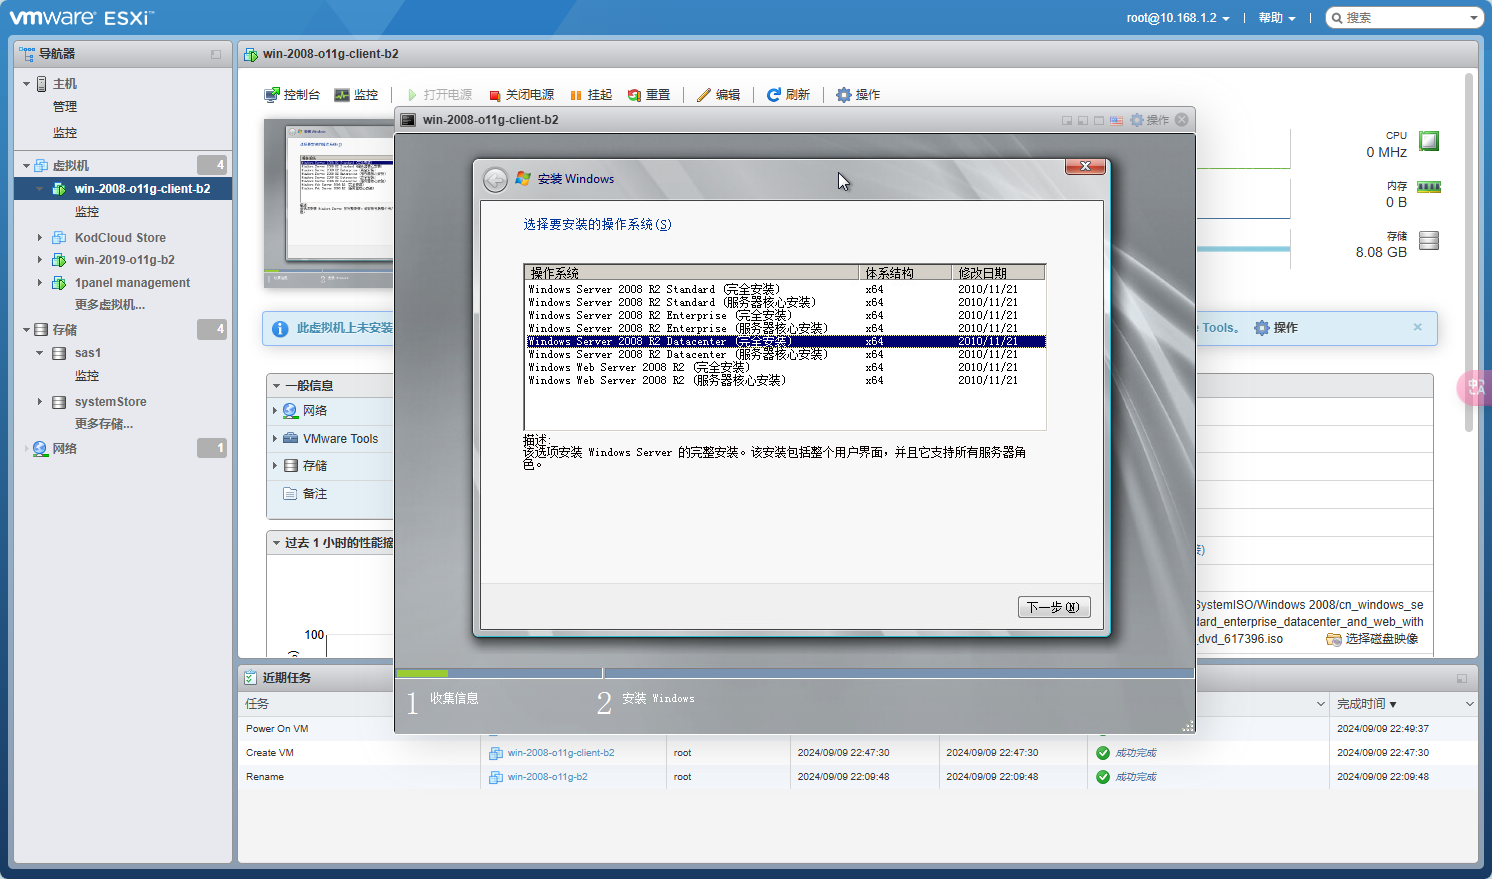Open 网络 in the navigator tree
This screenshot has width=1492, height=879.
[65, 449]
